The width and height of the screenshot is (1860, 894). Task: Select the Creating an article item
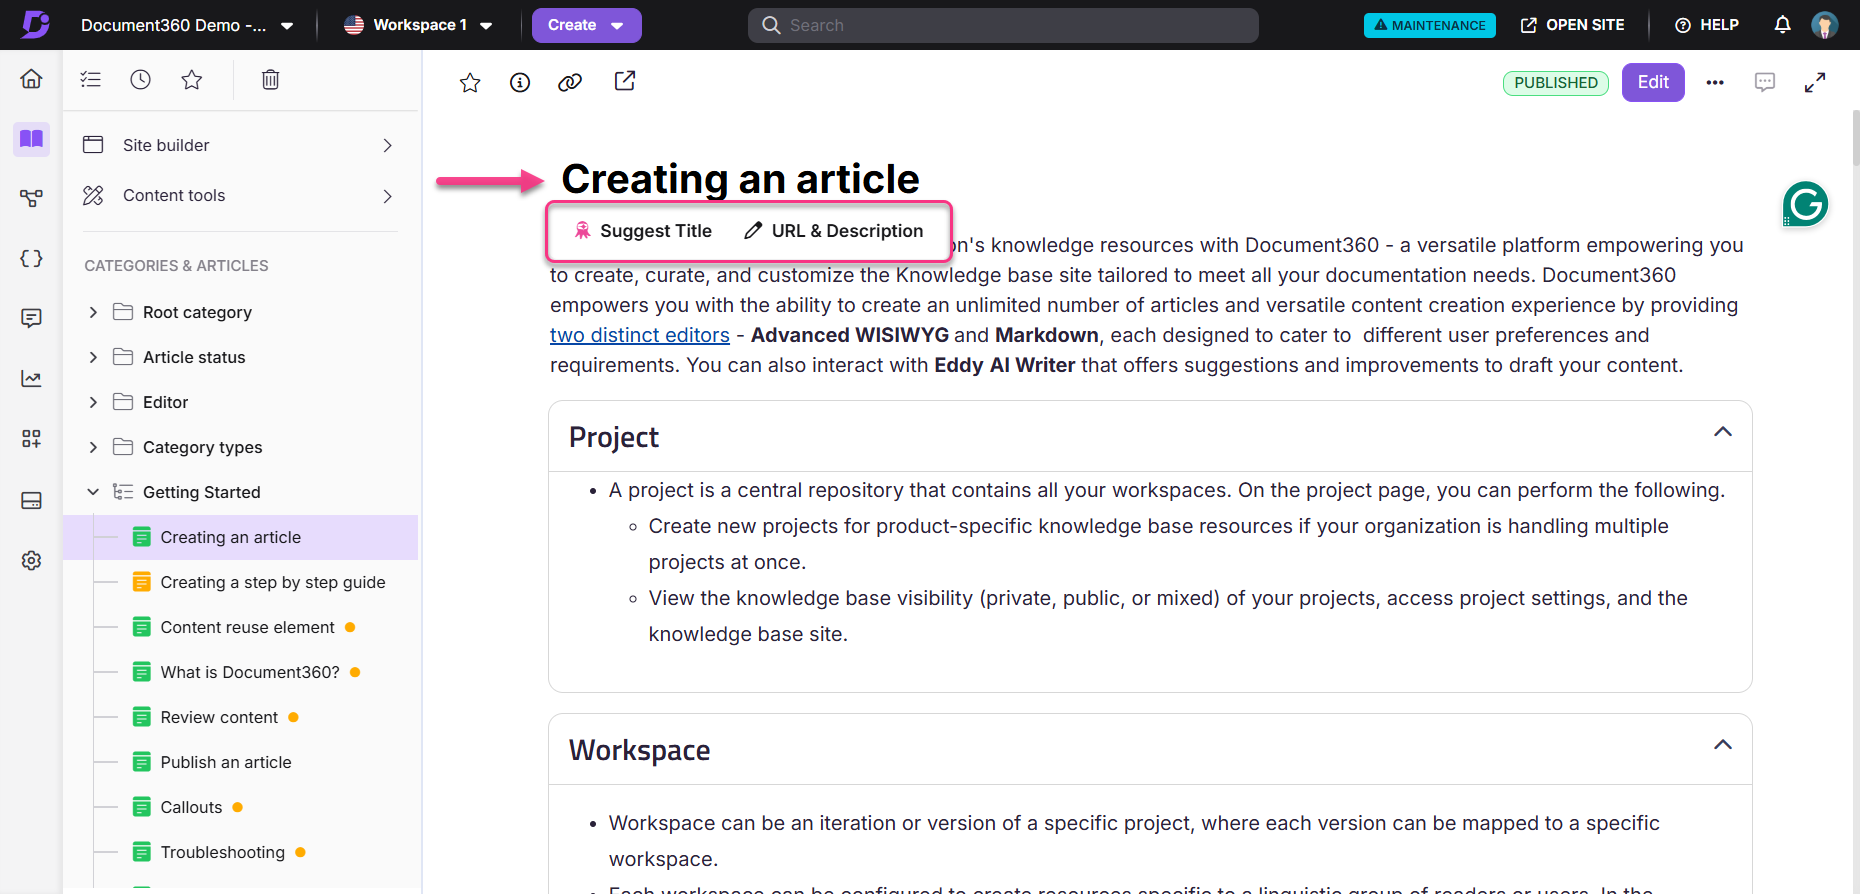click(x=241, y=537)
